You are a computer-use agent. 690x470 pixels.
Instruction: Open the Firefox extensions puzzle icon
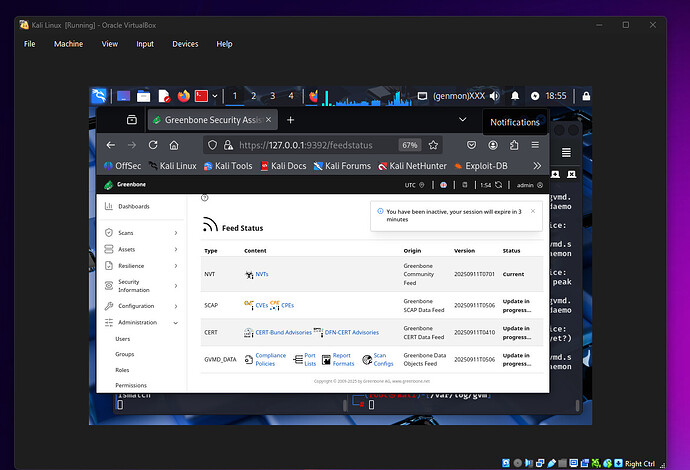click(x=514, y=145)
